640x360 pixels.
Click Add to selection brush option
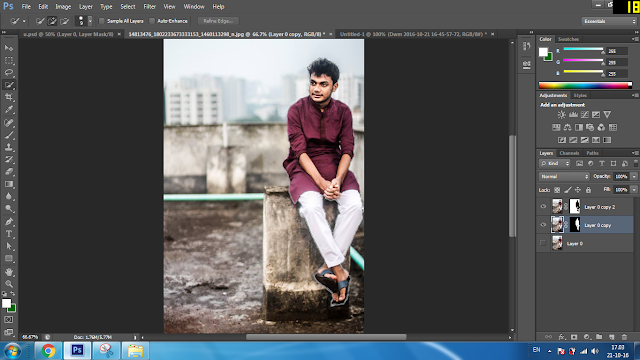click(52, 21)
